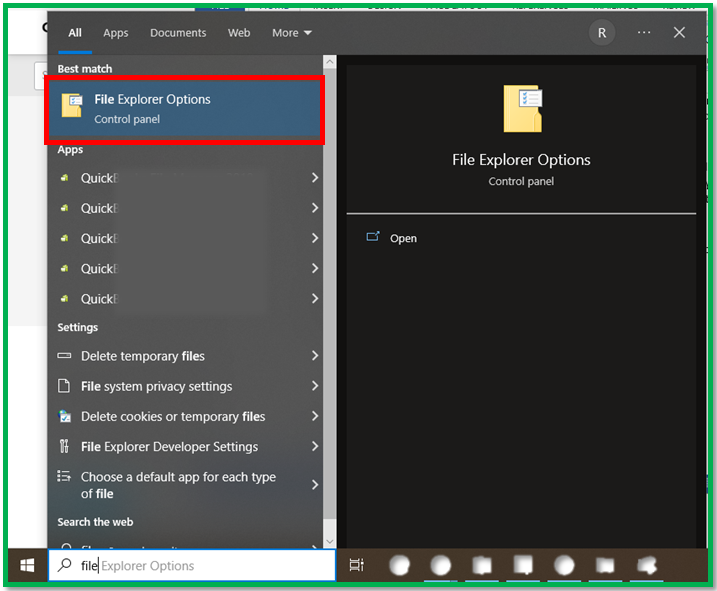Click the icon beside Delete cookies or temporary files

pyautogui.click(x=64, y=416)
